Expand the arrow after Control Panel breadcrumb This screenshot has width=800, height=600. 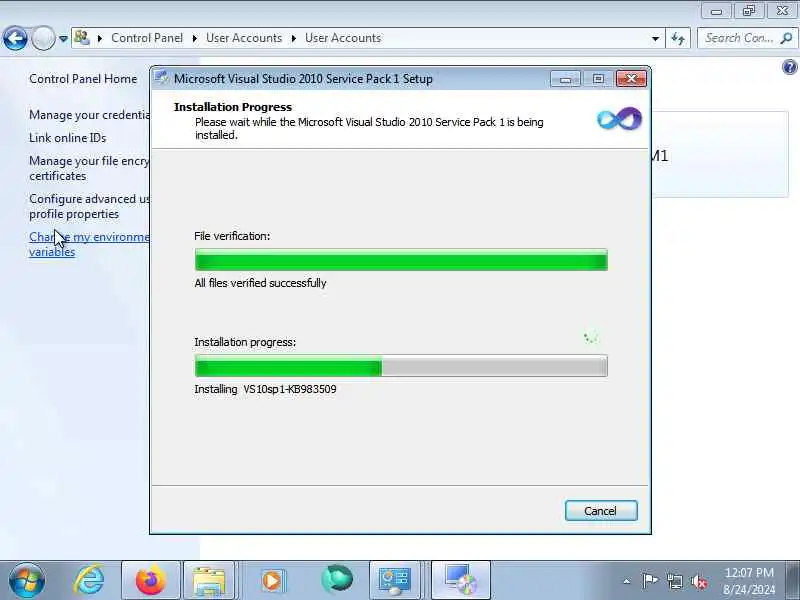(194, 38)
